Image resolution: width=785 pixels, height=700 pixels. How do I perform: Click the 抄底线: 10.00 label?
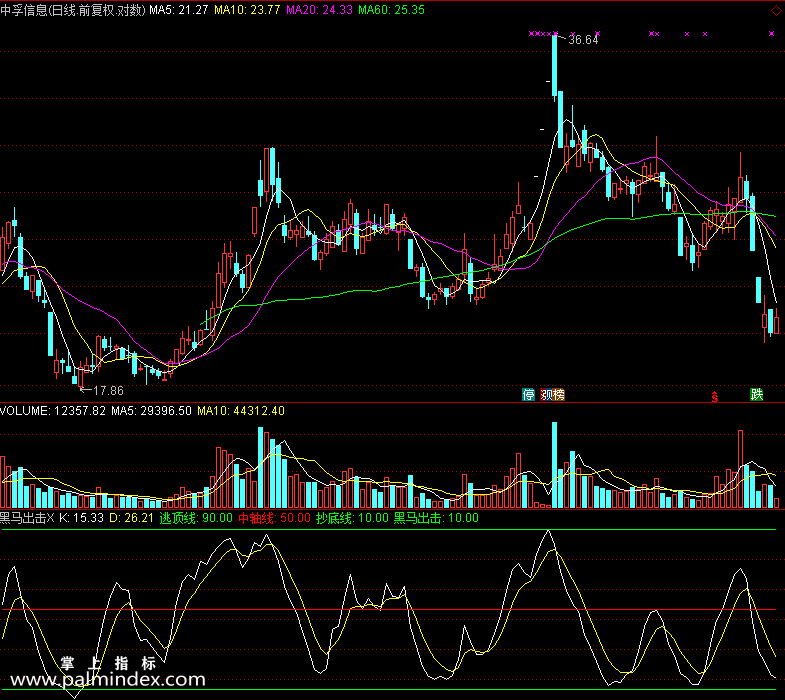pyautogui.click(x=352, y=518)
